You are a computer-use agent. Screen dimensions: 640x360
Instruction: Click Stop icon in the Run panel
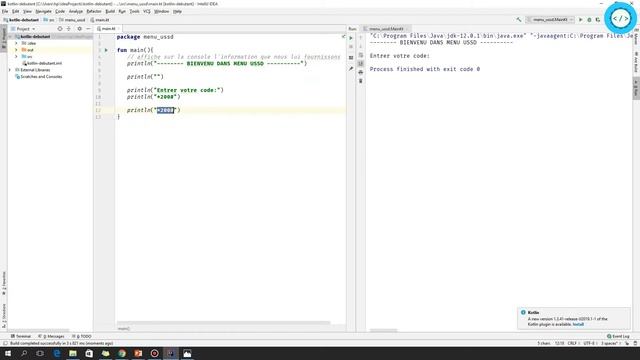(351, 47)
